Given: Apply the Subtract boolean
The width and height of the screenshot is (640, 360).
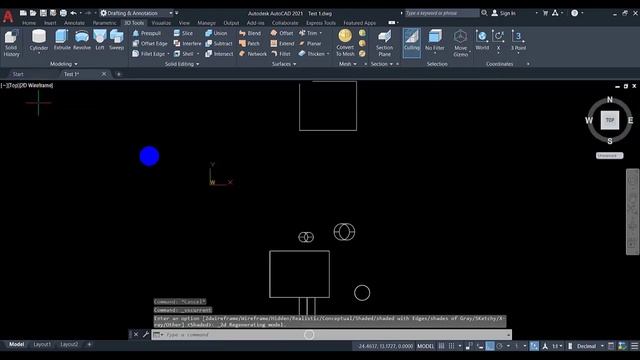Looking at the screenshot, I should click(219, 43).
